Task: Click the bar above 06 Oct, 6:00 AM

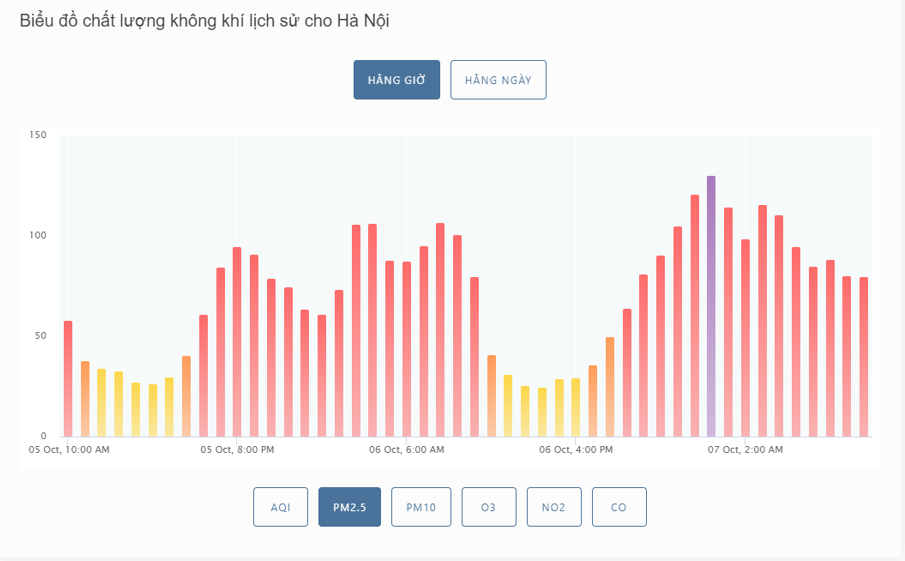Action: (406, 349)
